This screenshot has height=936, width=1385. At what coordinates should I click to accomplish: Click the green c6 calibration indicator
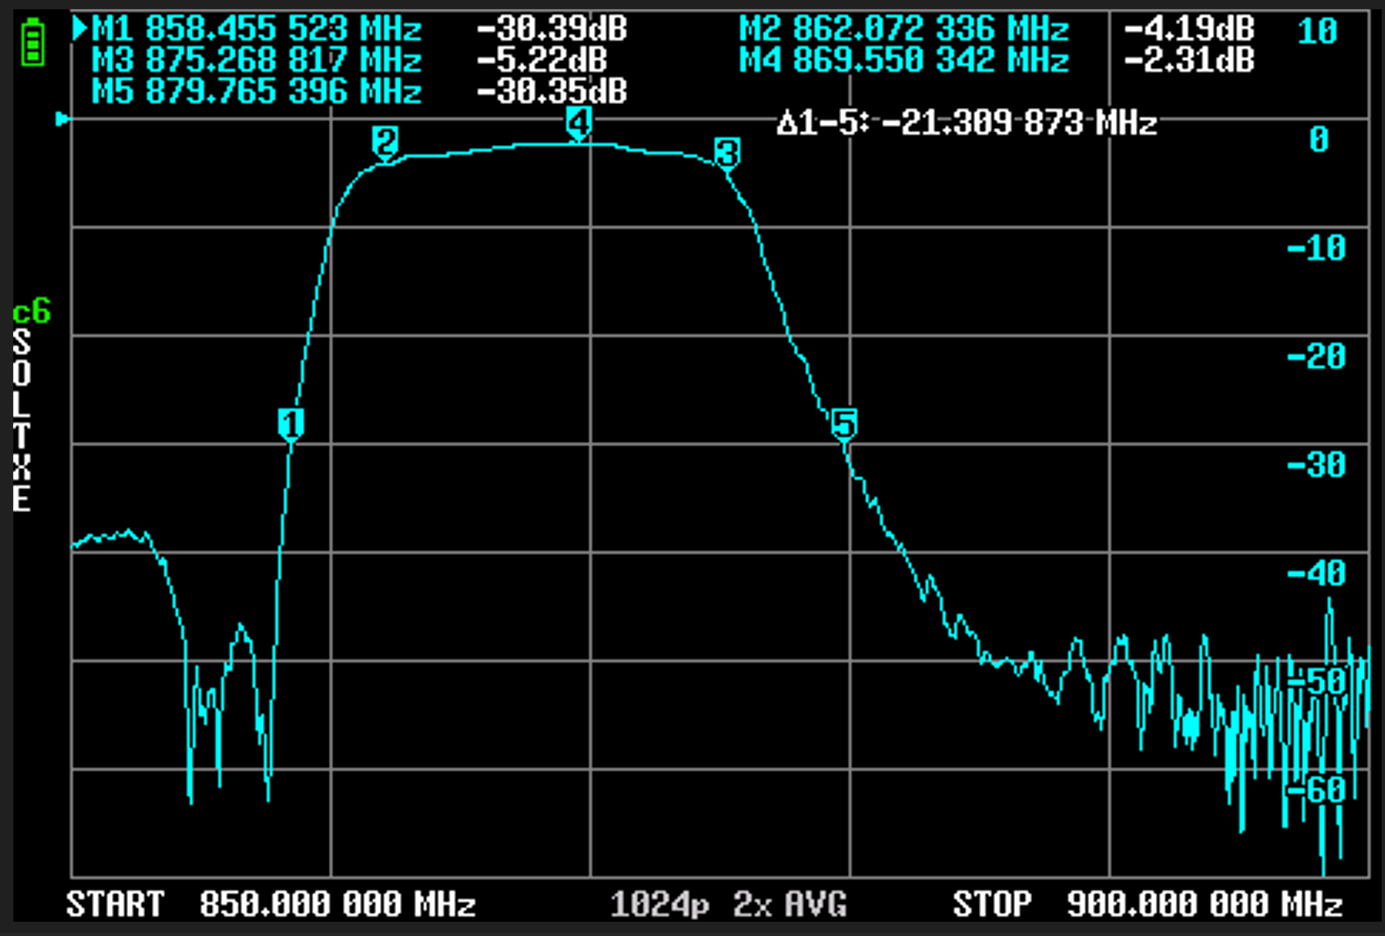tap(31, 313)
